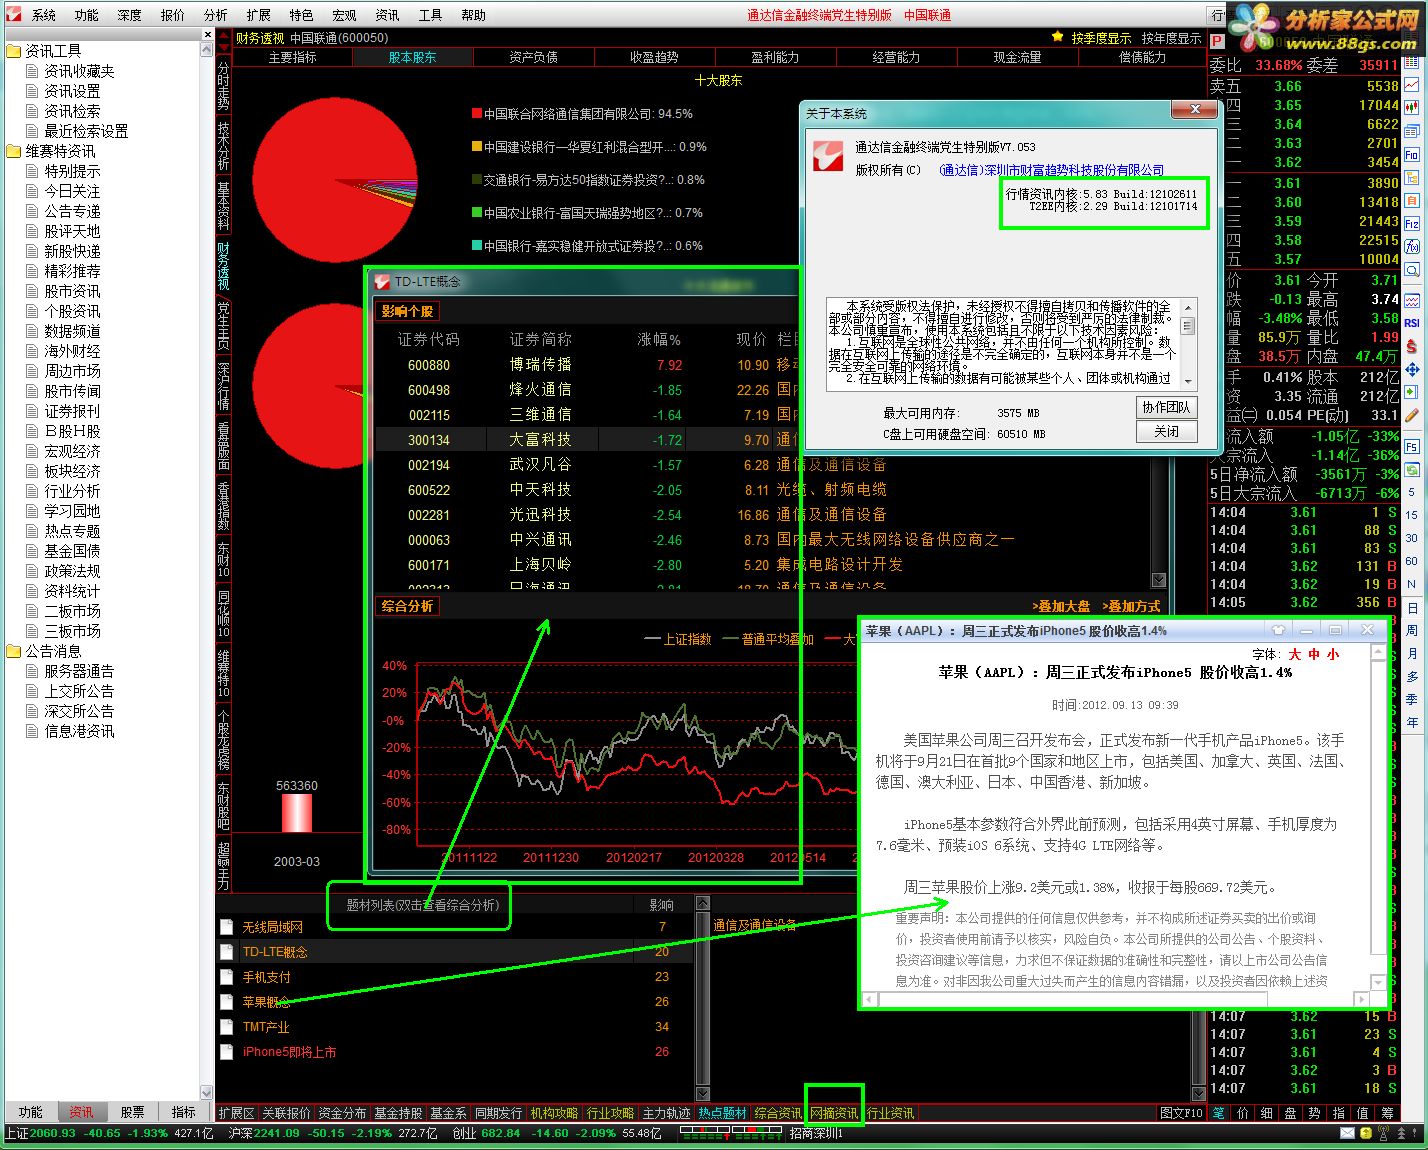This screenshot has height=1150, width=1428.
Task: Click the red S dollar icon
Action: (1412, 346)
